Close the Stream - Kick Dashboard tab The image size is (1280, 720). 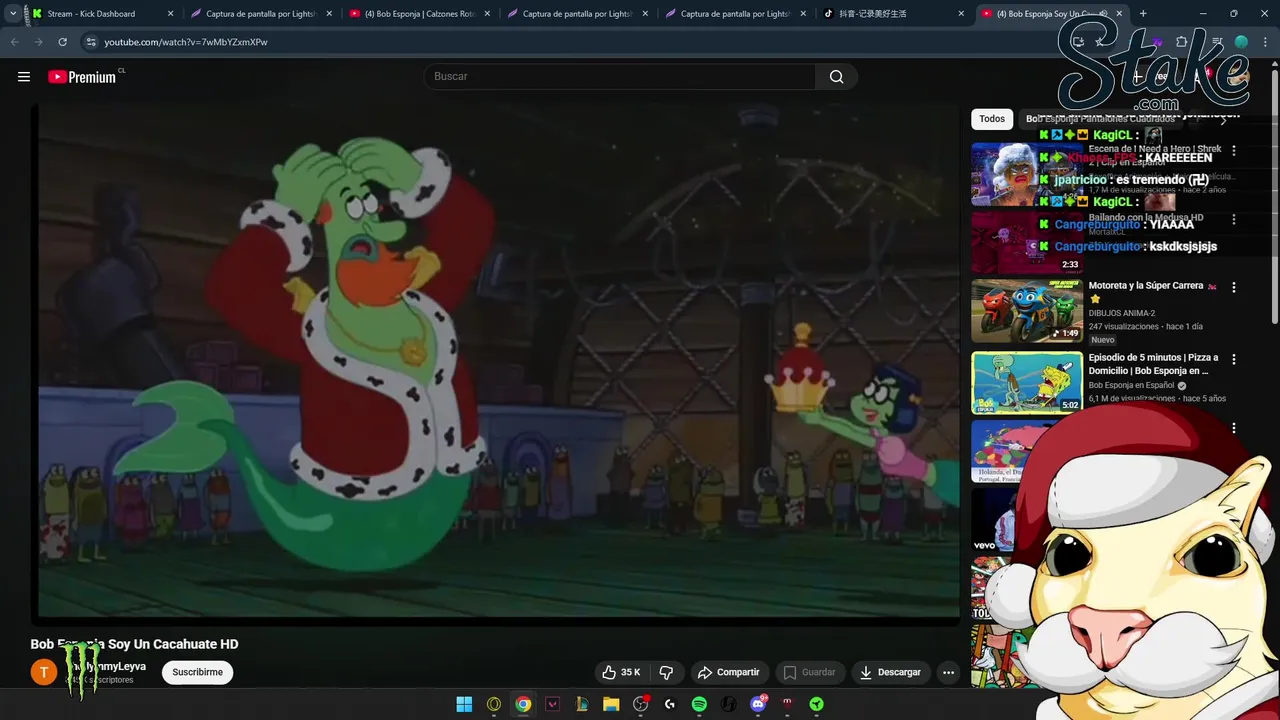coord(170,14)
